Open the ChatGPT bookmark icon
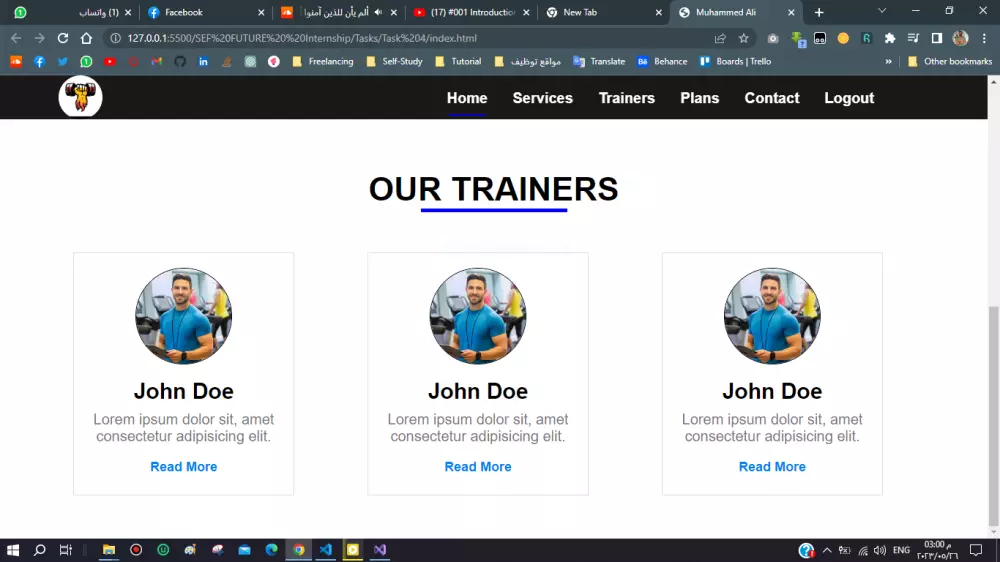 (x=250, y=62)
